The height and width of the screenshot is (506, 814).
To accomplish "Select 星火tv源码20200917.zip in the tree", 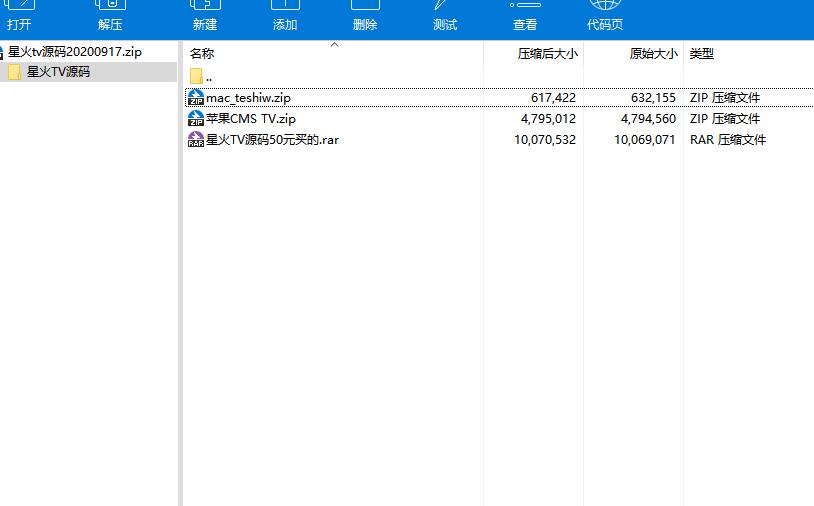I will pyautogui.click(x=75, y=52).
